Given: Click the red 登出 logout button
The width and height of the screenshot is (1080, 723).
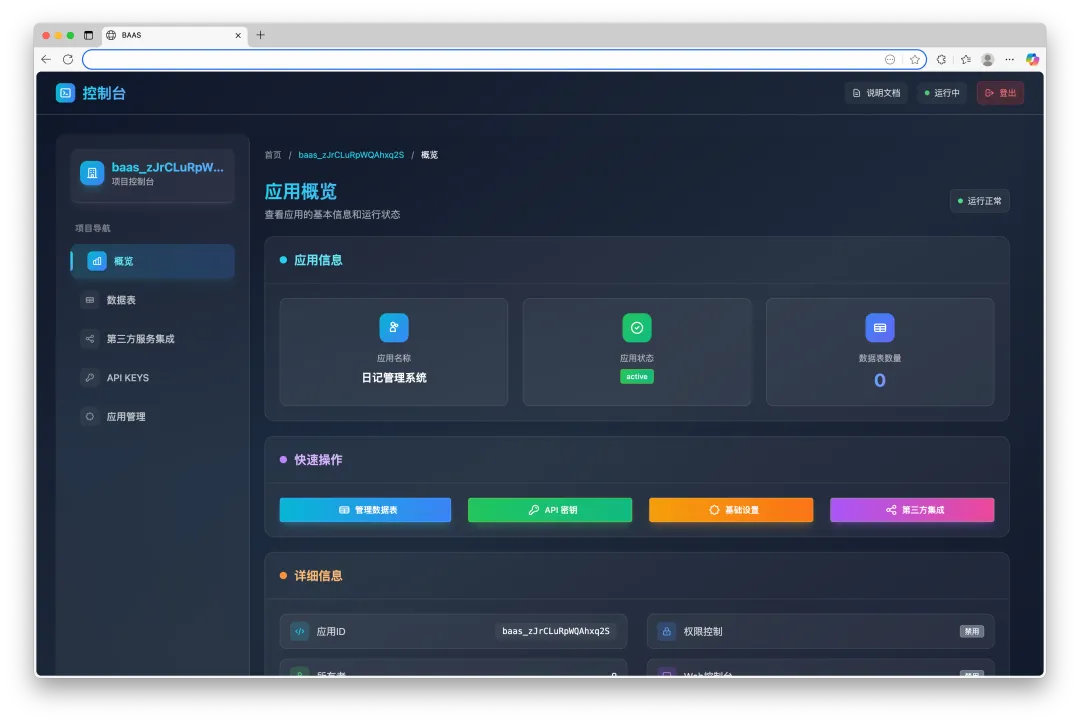Looking at the screenshot, I should coord(1000,93).
